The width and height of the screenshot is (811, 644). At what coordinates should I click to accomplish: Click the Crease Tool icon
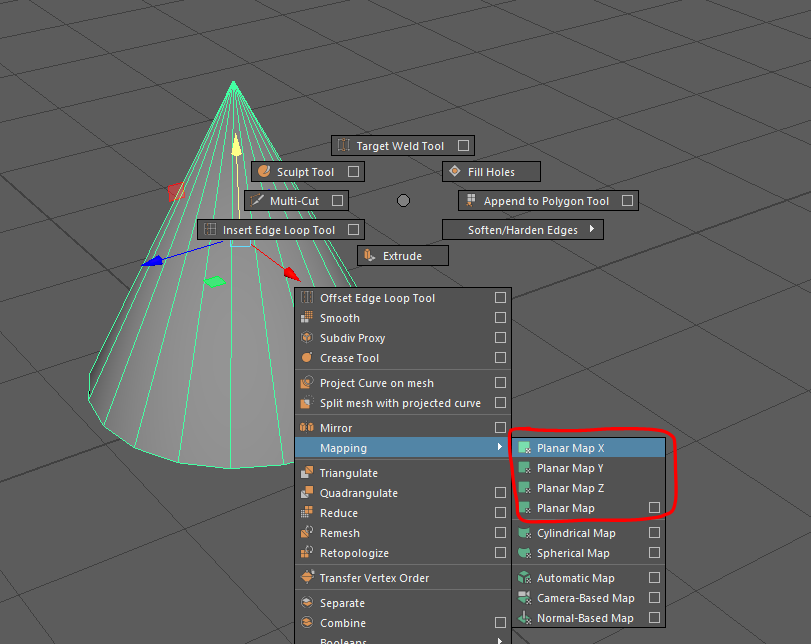[307, 357]
